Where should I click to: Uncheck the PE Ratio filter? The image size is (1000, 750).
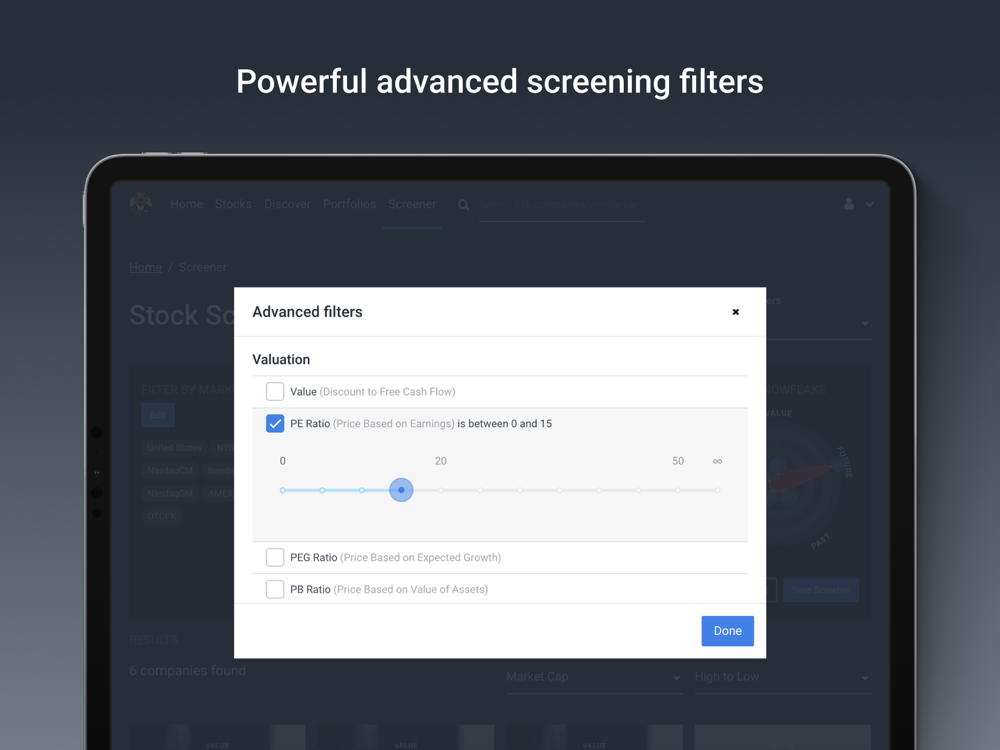(x=275, y=424)
